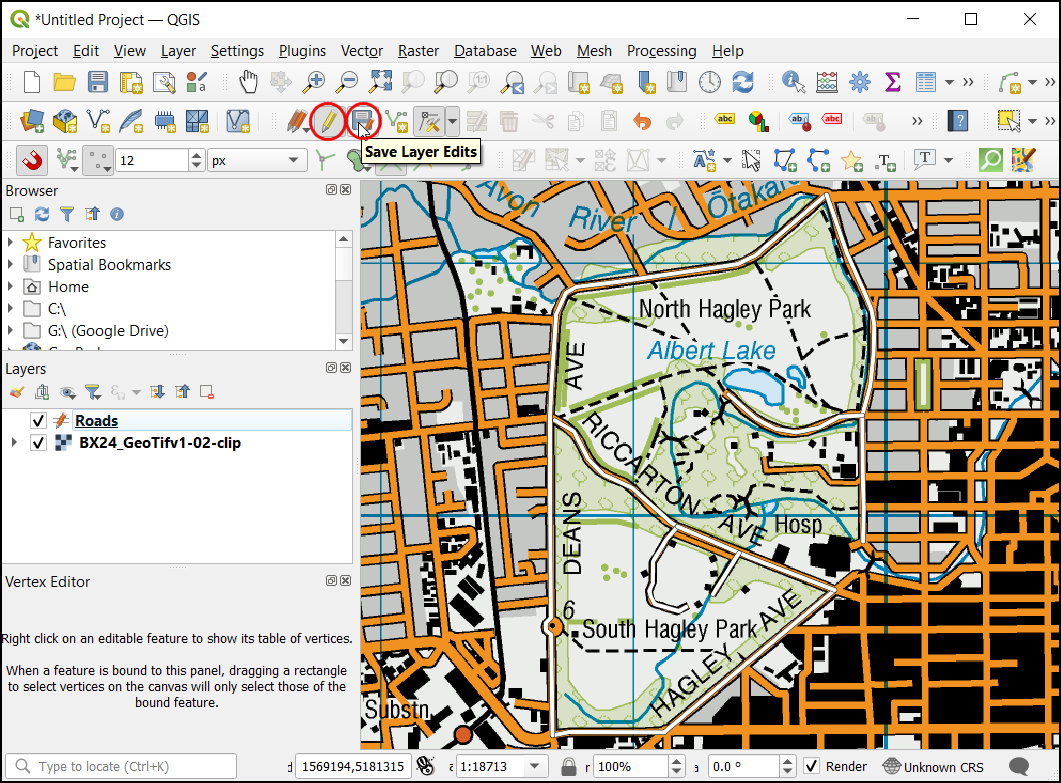This screenshot has width=1061, height=783.
Task: Click the Unknown CRS button
Action: point(933,767)
